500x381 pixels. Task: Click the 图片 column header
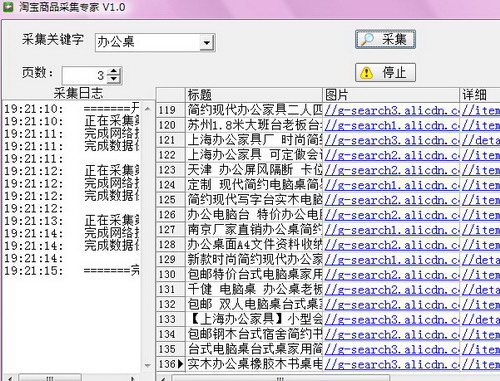[x=391, y=95]
